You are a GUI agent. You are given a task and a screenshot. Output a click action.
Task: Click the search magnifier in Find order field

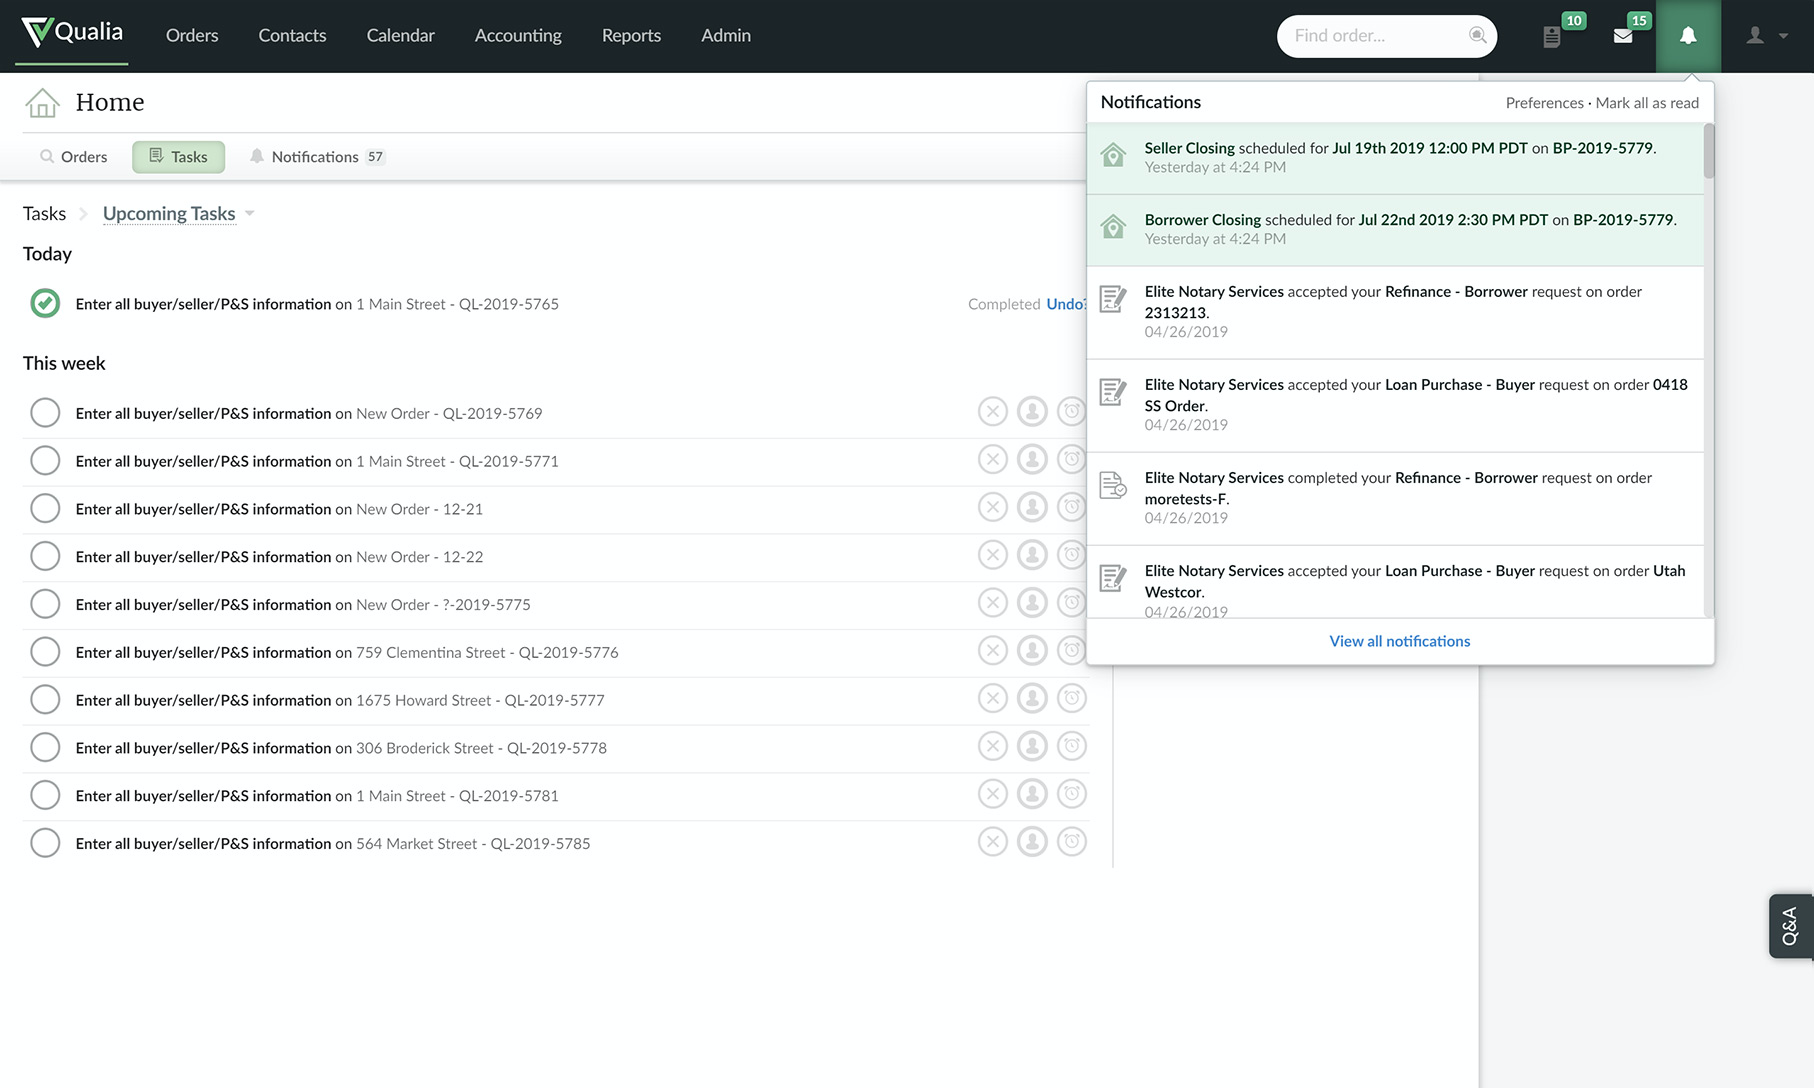point(1478,35)
